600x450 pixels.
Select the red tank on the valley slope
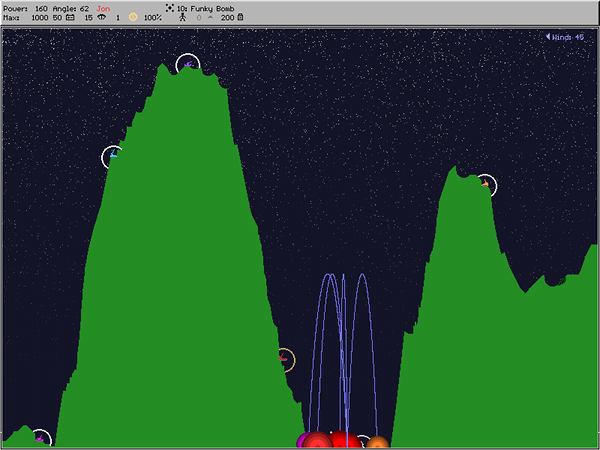click(284, 358)
